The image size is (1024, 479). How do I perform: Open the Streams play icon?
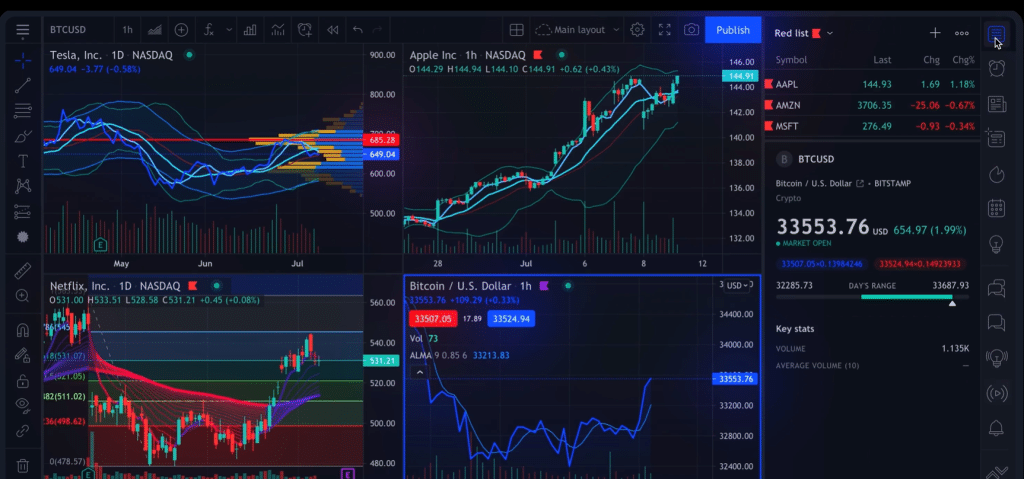pyautogui.click(x=996, y=393)
